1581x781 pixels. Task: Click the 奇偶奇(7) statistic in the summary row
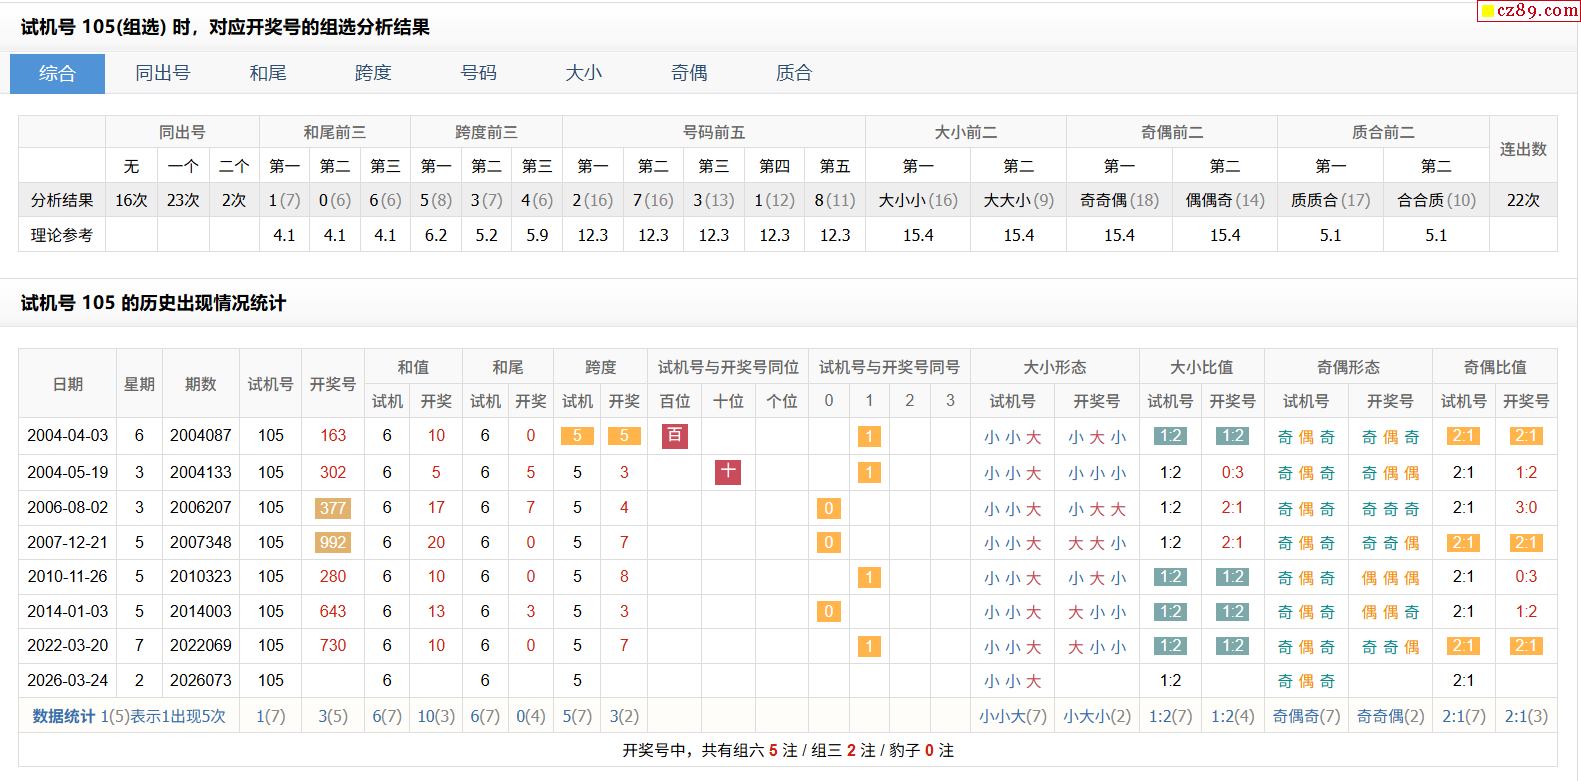[x=1306, y=716]
